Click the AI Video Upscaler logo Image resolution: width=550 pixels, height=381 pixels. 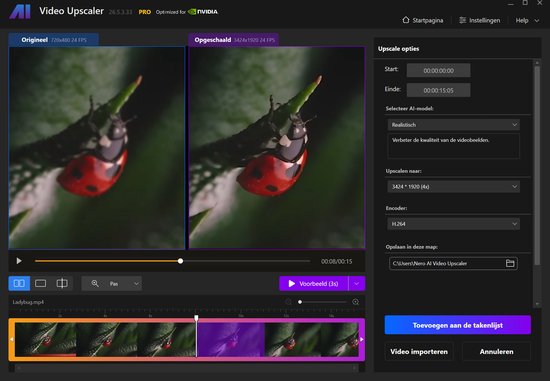(x=20, y=12)
